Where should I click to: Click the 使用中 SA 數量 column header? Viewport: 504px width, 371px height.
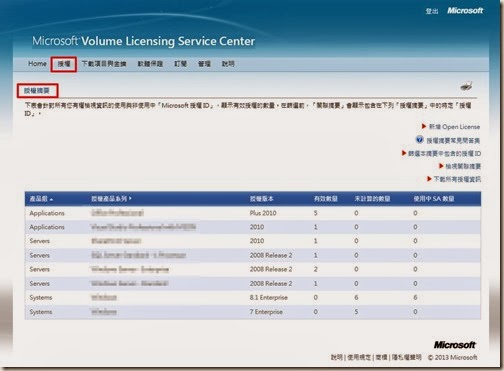click(434, 199)
